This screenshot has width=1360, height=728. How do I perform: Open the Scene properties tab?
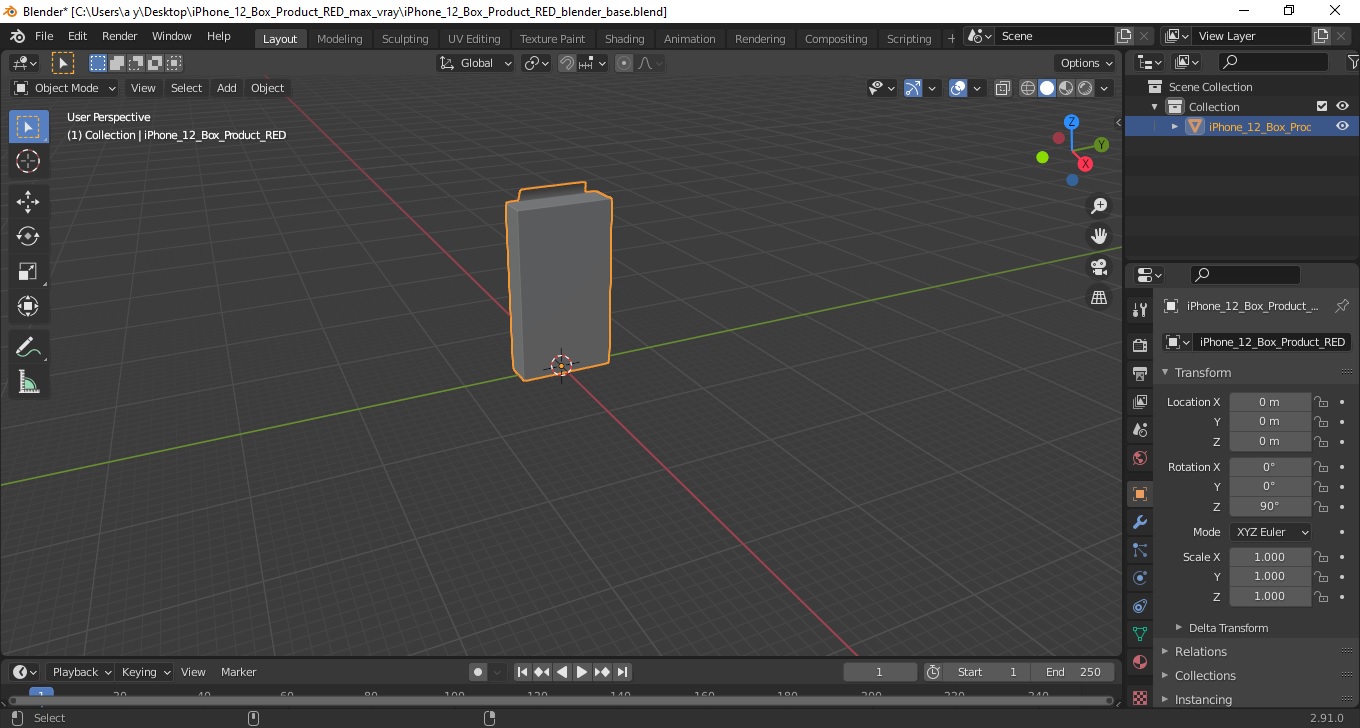(x=1139, y=429)
